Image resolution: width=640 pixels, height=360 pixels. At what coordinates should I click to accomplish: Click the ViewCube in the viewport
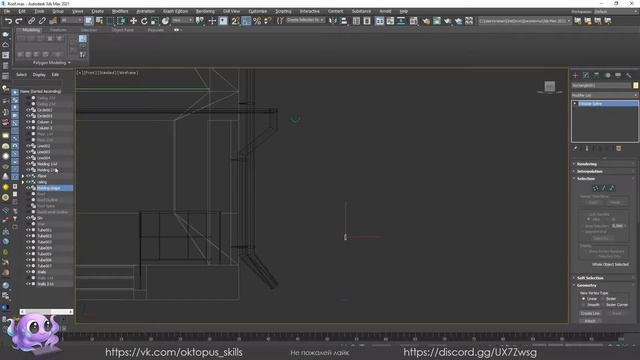click(550, 87)
